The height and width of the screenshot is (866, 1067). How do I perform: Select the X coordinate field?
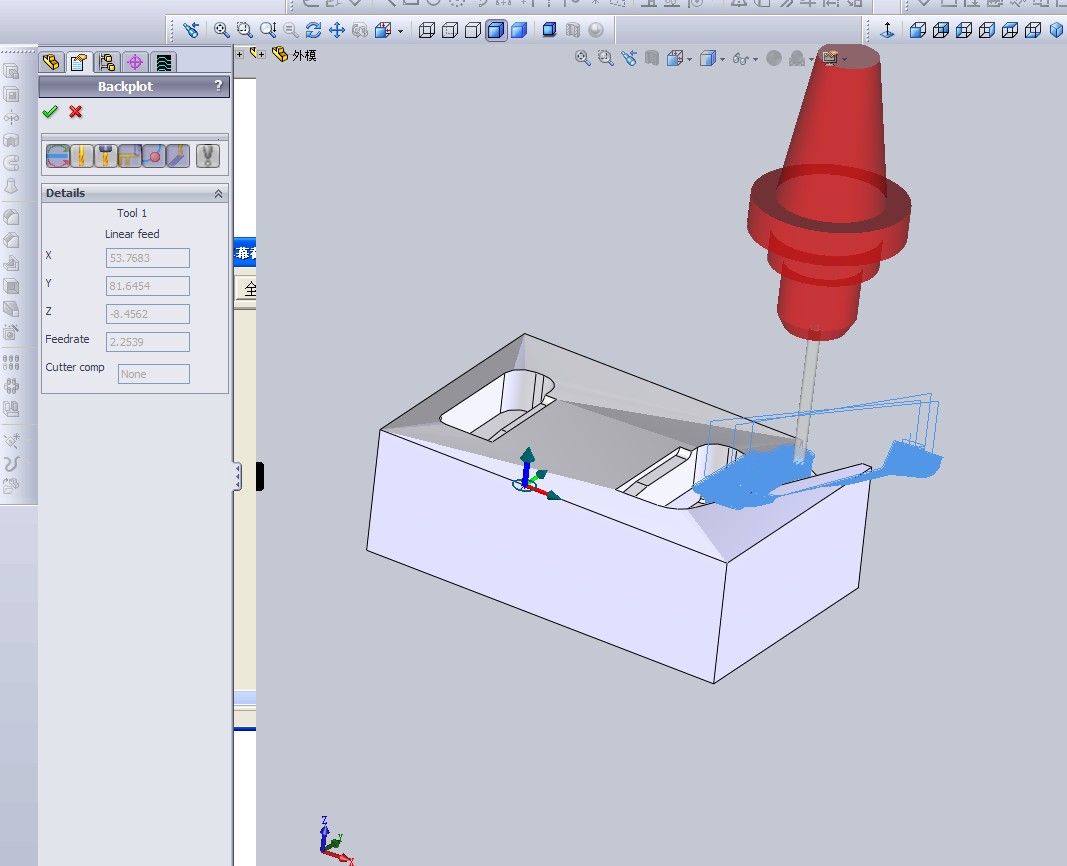pos(148,258)
